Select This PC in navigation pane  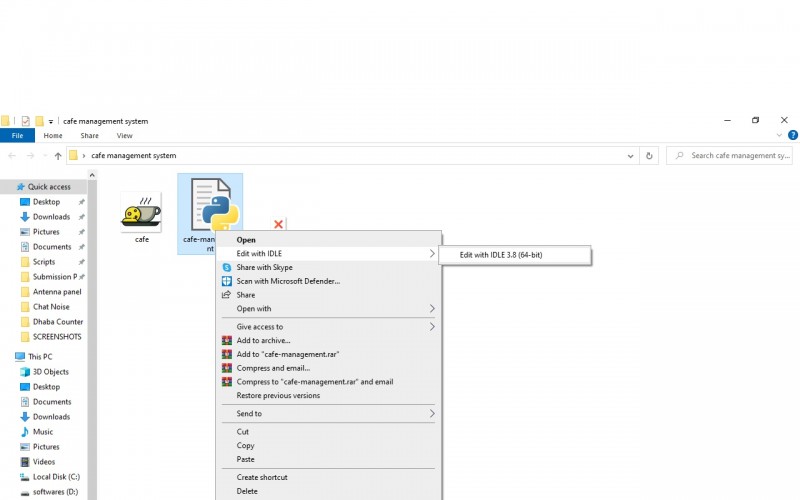(40, 357)
